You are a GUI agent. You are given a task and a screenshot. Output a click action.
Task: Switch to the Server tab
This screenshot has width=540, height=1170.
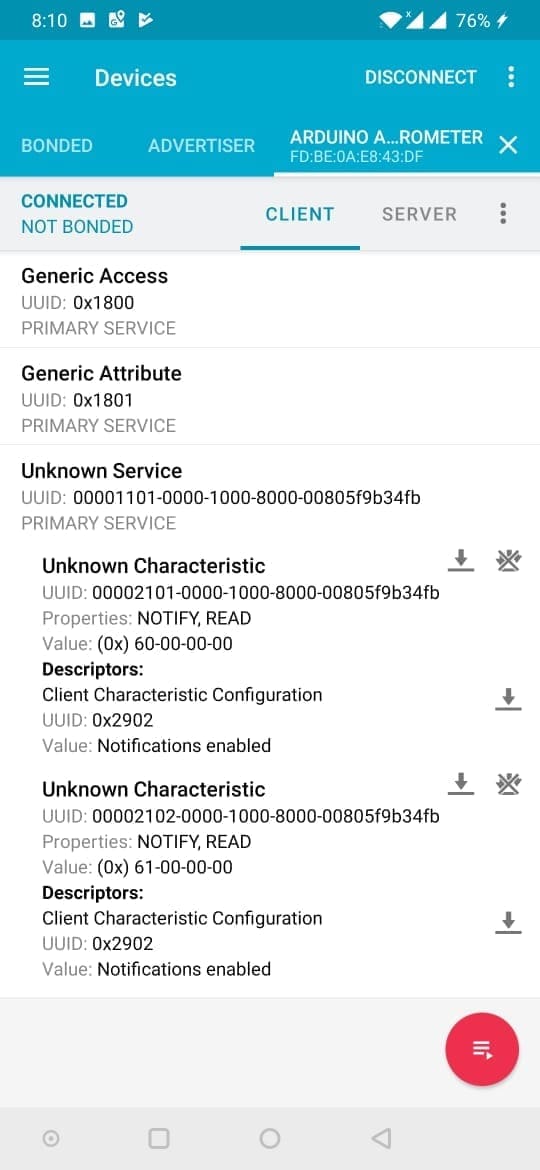pyautogui.click(x=419, y=214)
